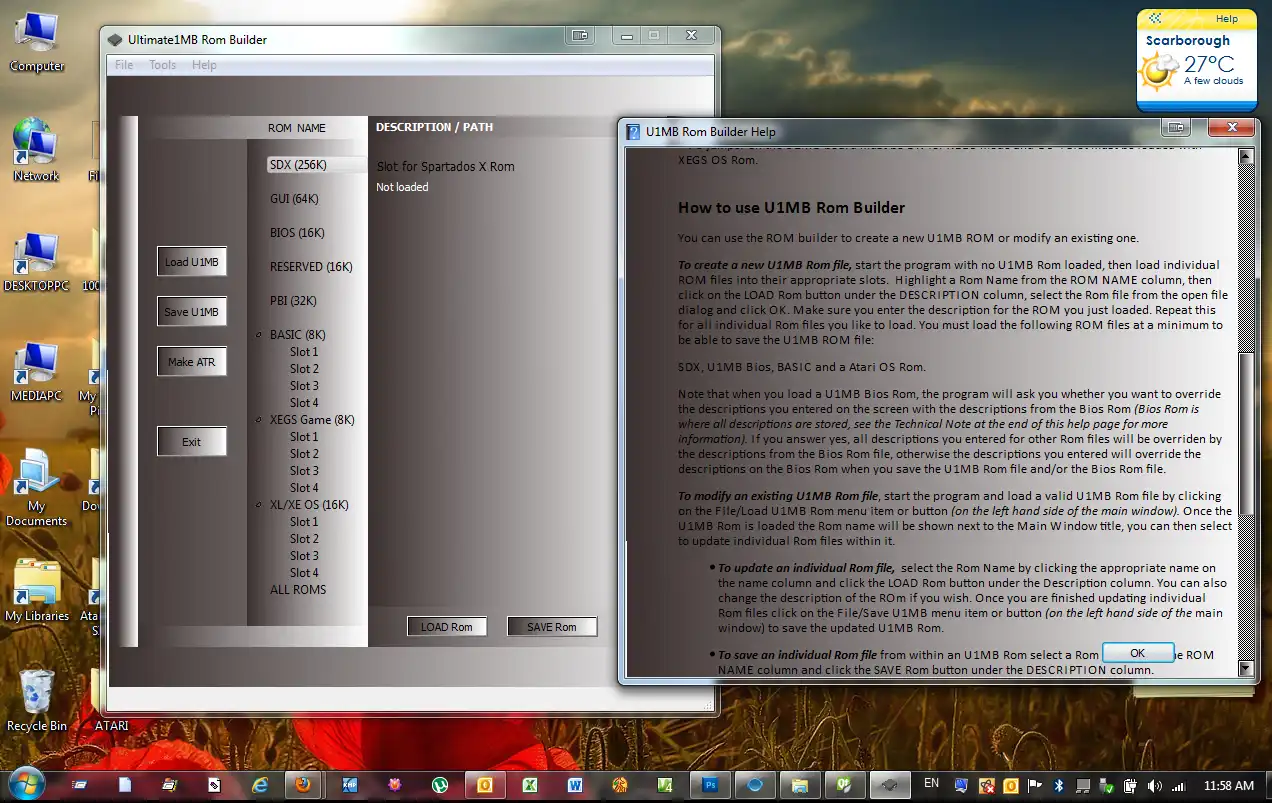
Task: Click the EN language indicator
Action: (931, 783)
